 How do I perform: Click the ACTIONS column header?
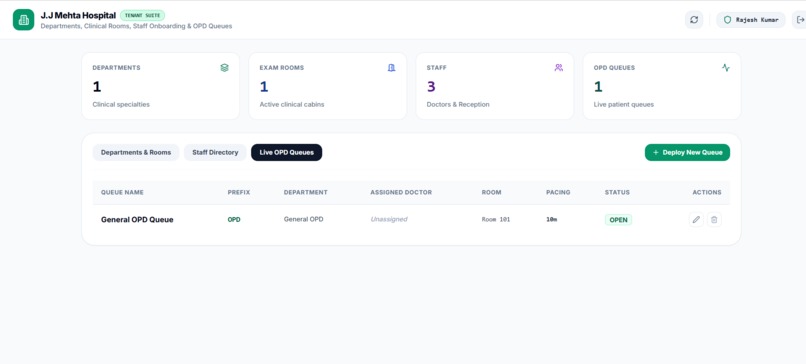pos(707,192)
